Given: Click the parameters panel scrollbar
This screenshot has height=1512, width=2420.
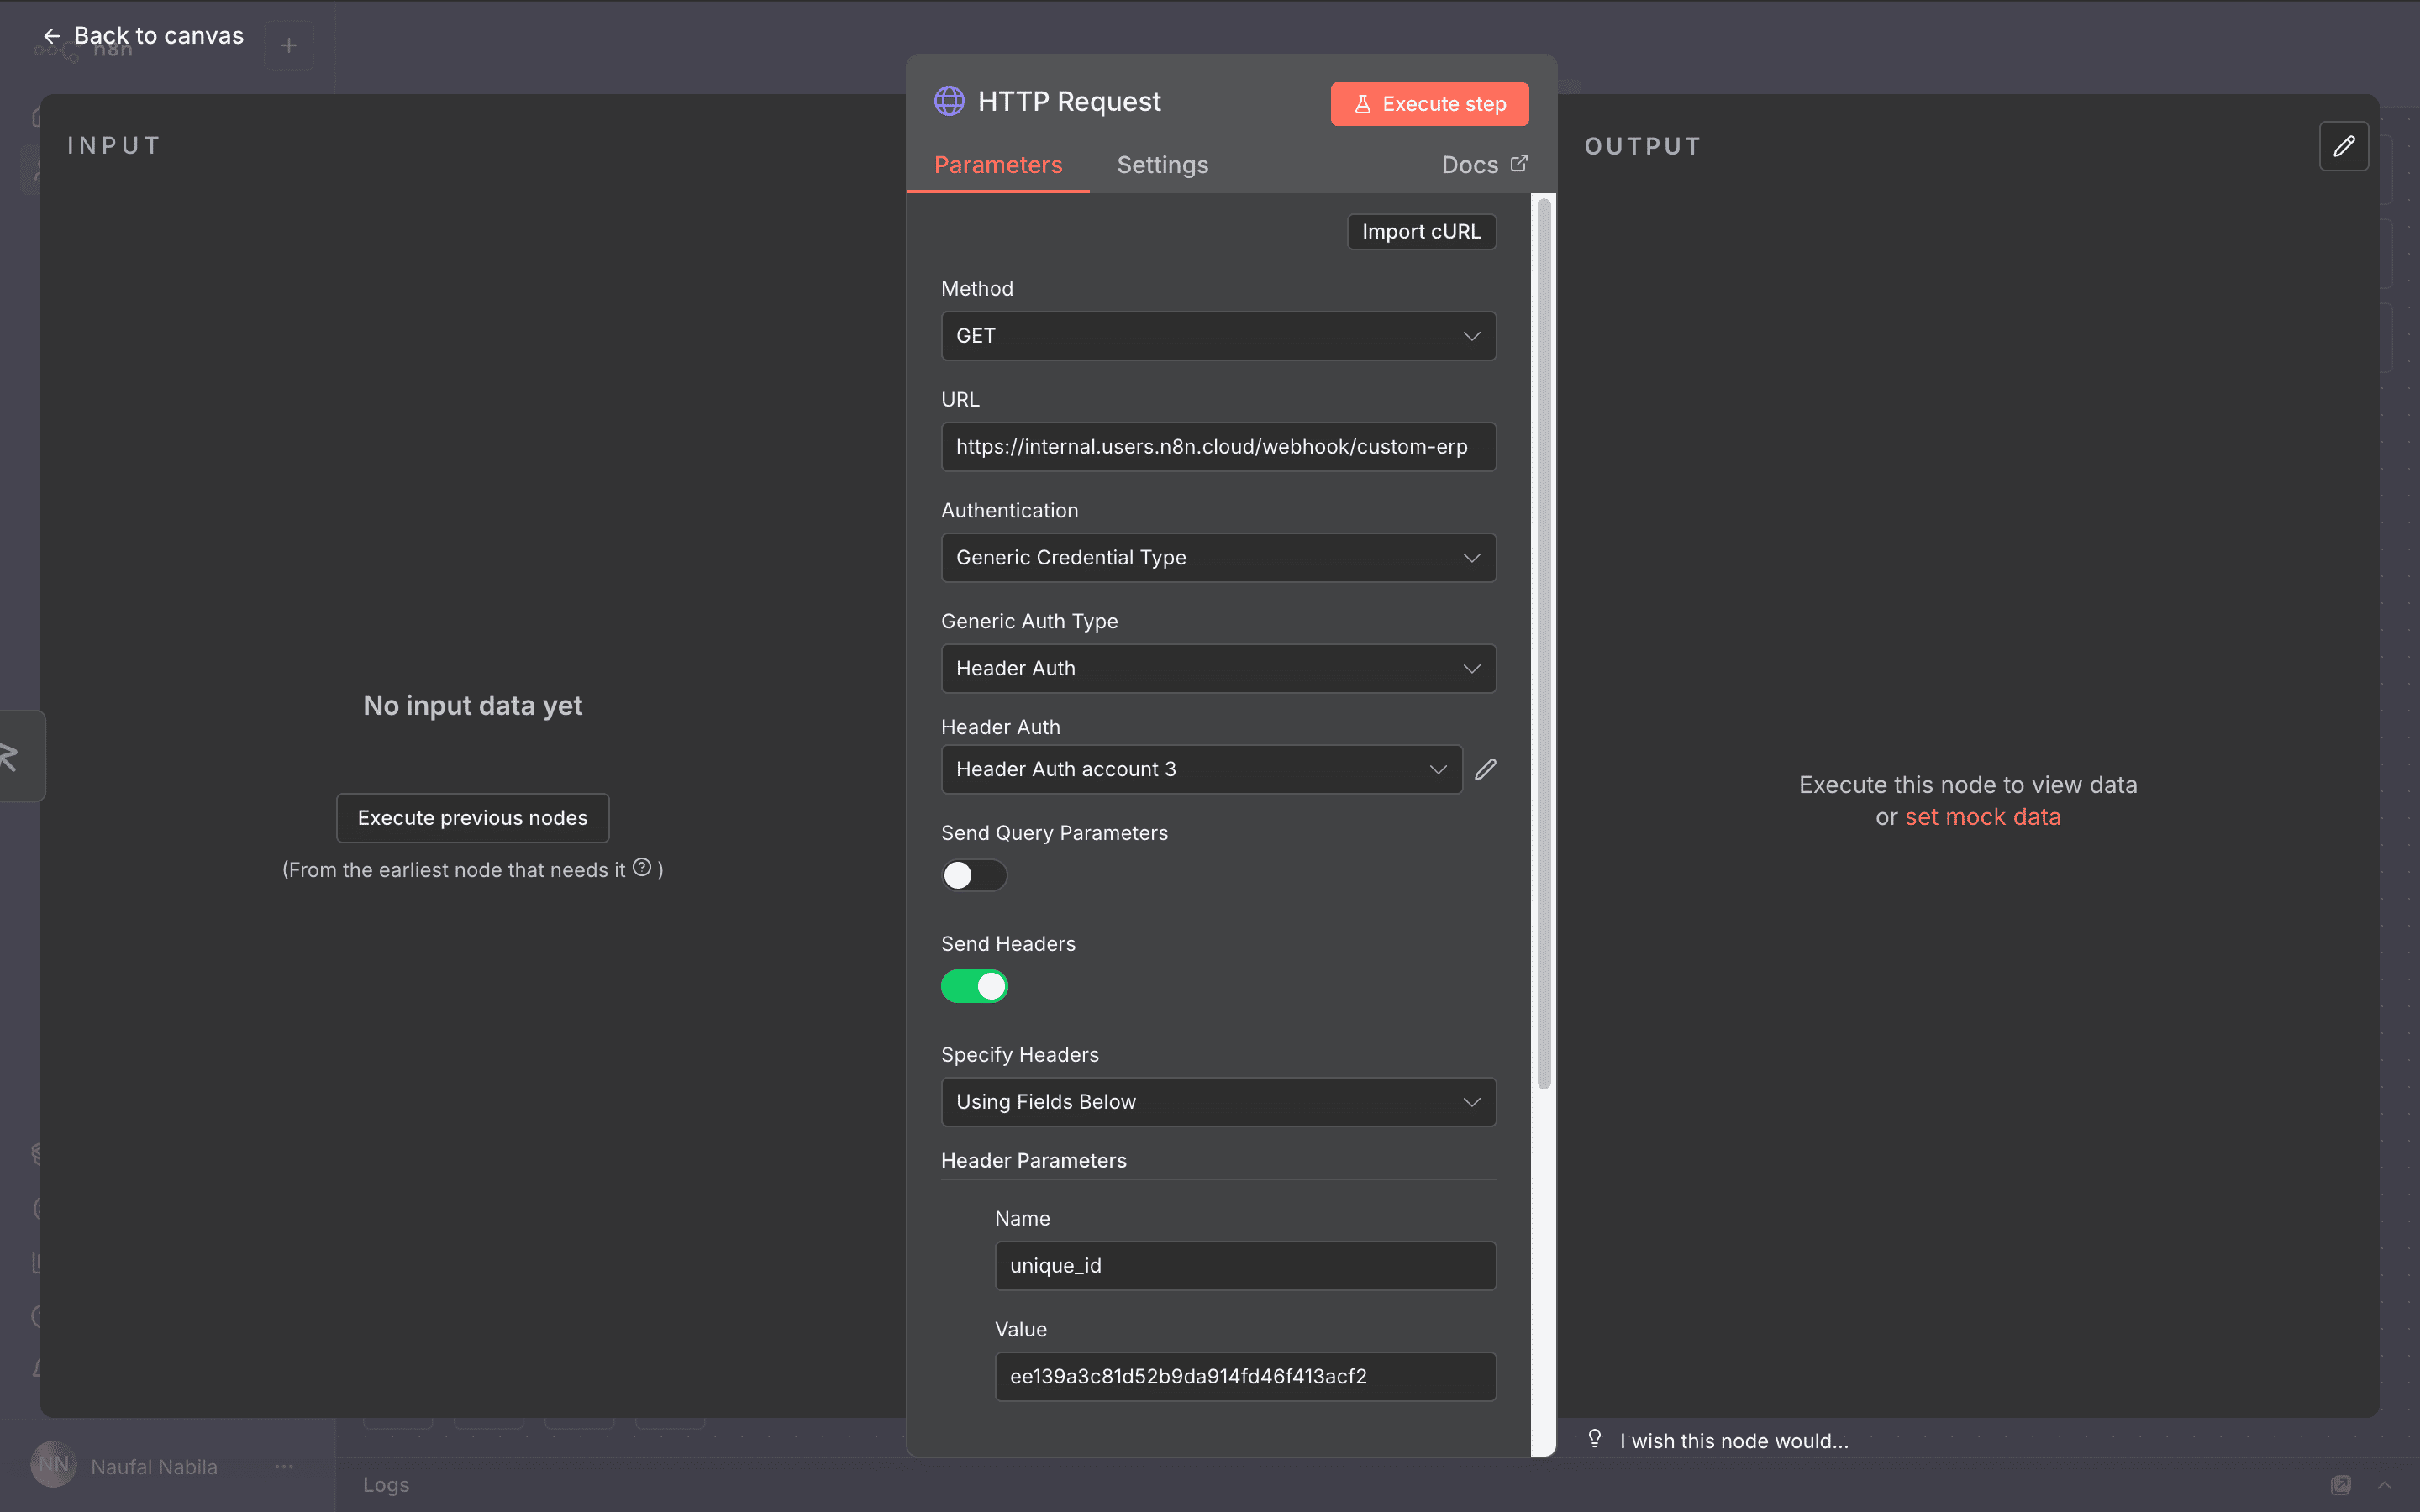Looking at the screenshot, I should point(1544,643).
